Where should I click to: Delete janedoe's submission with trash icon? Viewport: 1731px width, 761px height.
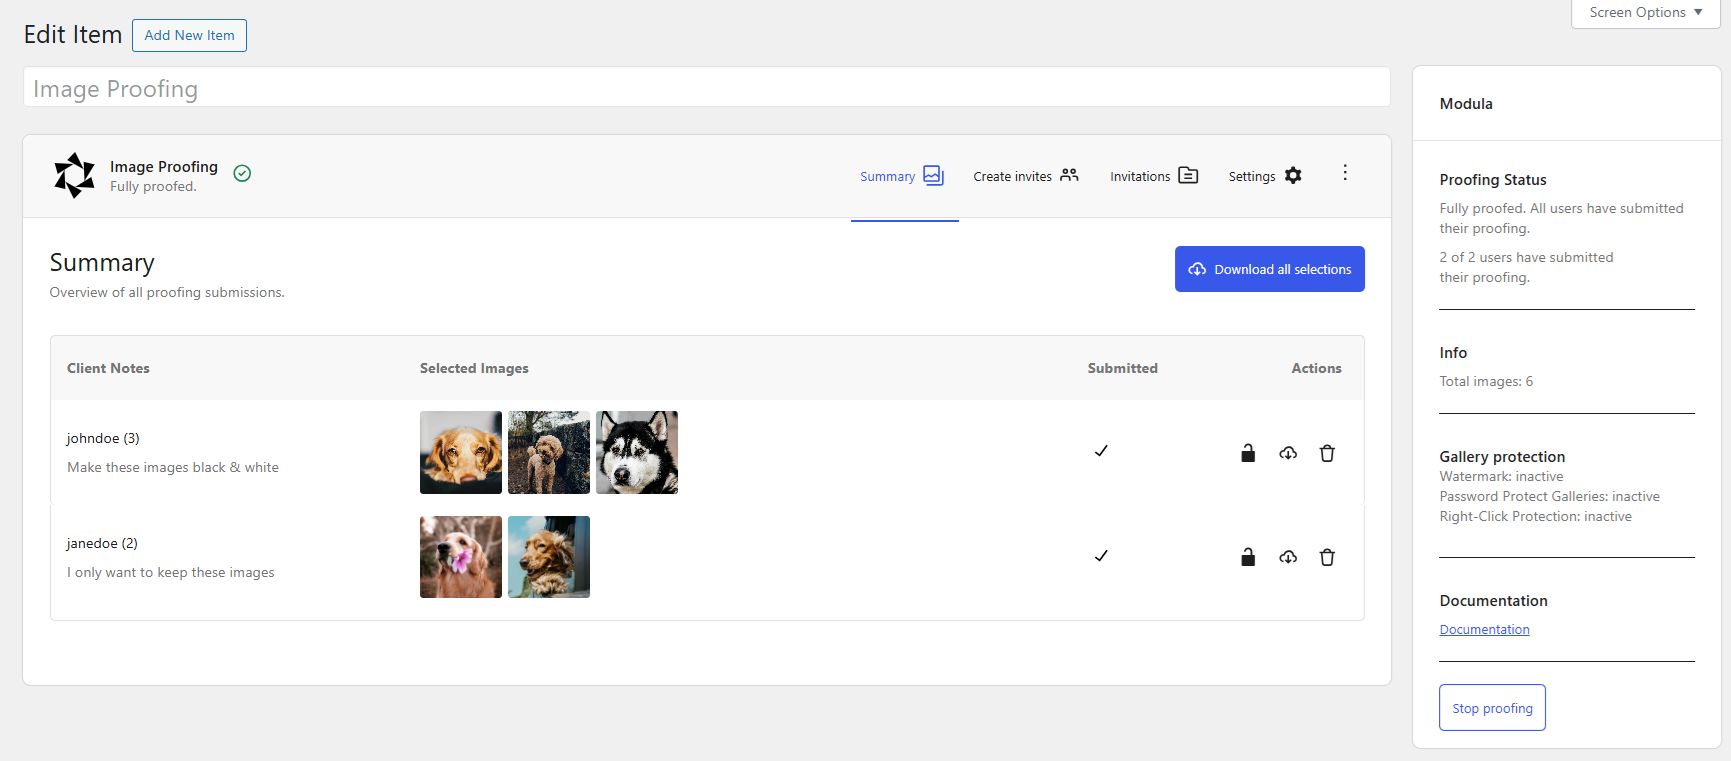(1327, 557)
